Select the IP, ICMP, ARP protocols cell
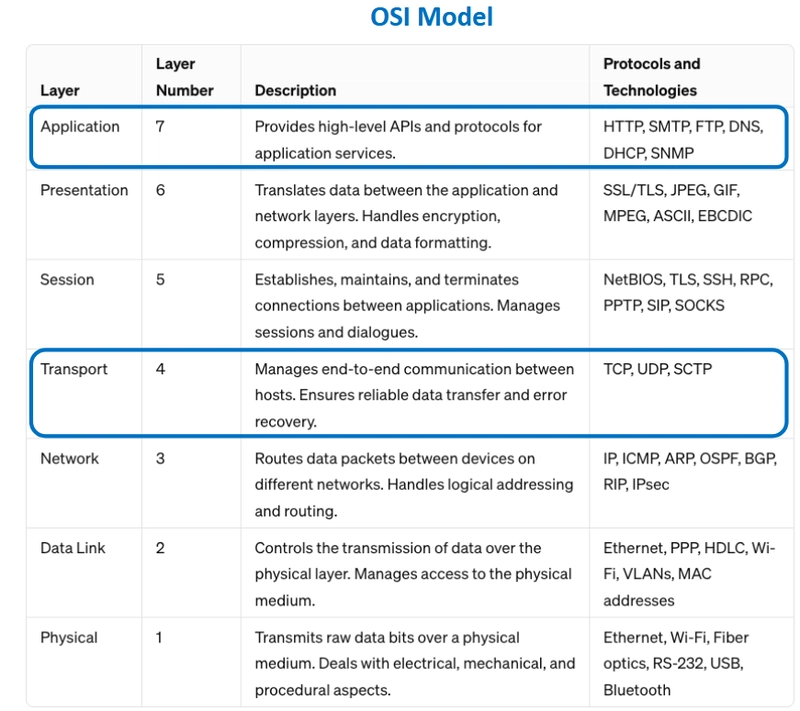This screenshot has height=711, width=800. [x=690, y=471]
